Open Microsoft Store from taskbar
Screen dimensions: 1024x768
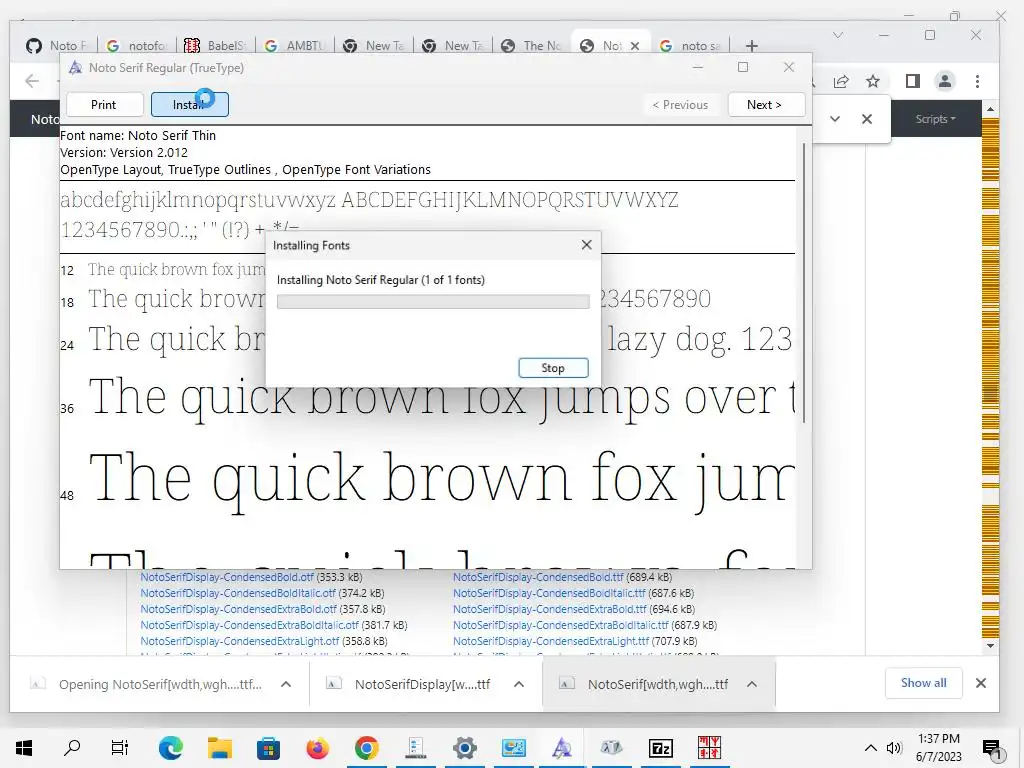[x=268, y=748]
